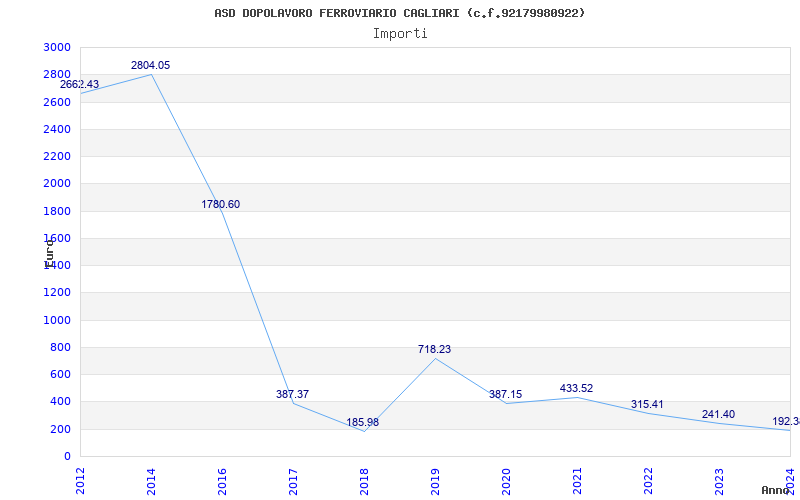Click the 600 y-axis tick label

coord(60,374)
